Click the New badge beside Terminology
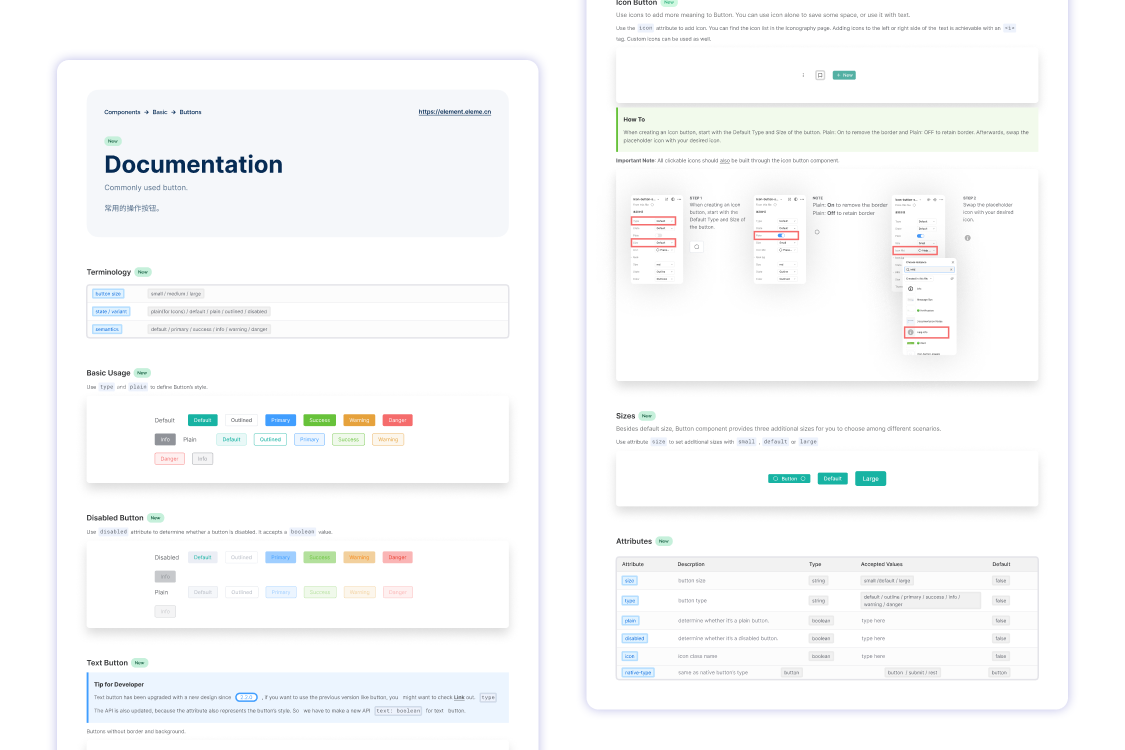The height and width of the screenshot is (750, 1125). [x=143, y=272]
